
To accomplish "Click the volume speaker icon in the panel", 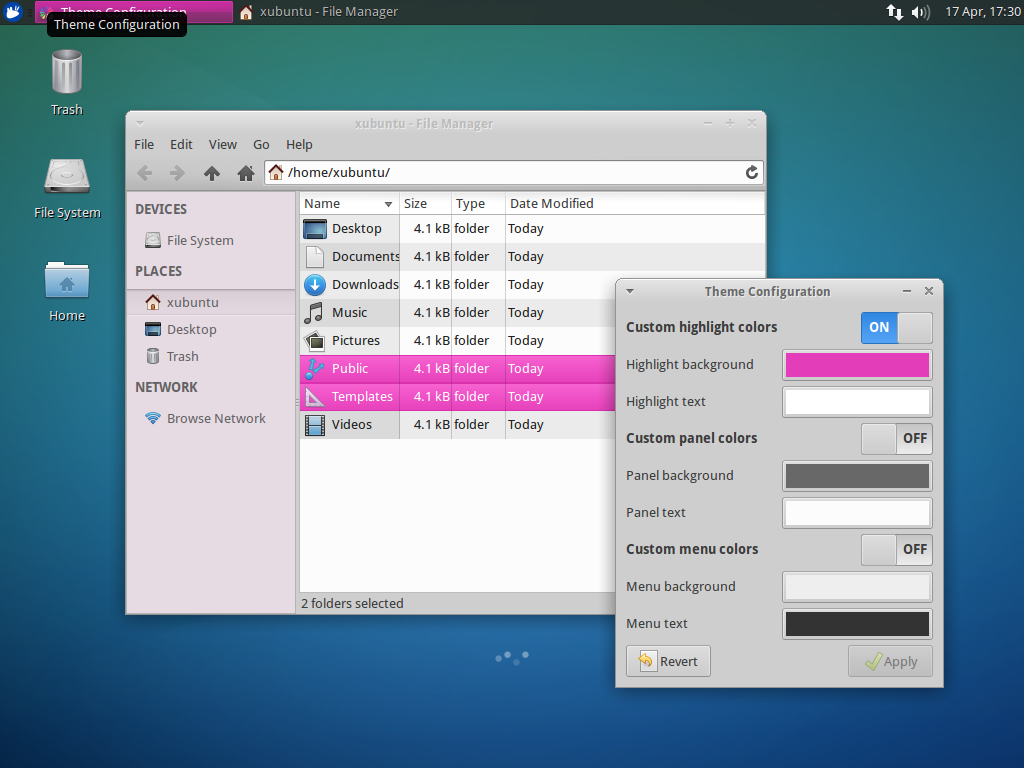I will tap(921, 12).
